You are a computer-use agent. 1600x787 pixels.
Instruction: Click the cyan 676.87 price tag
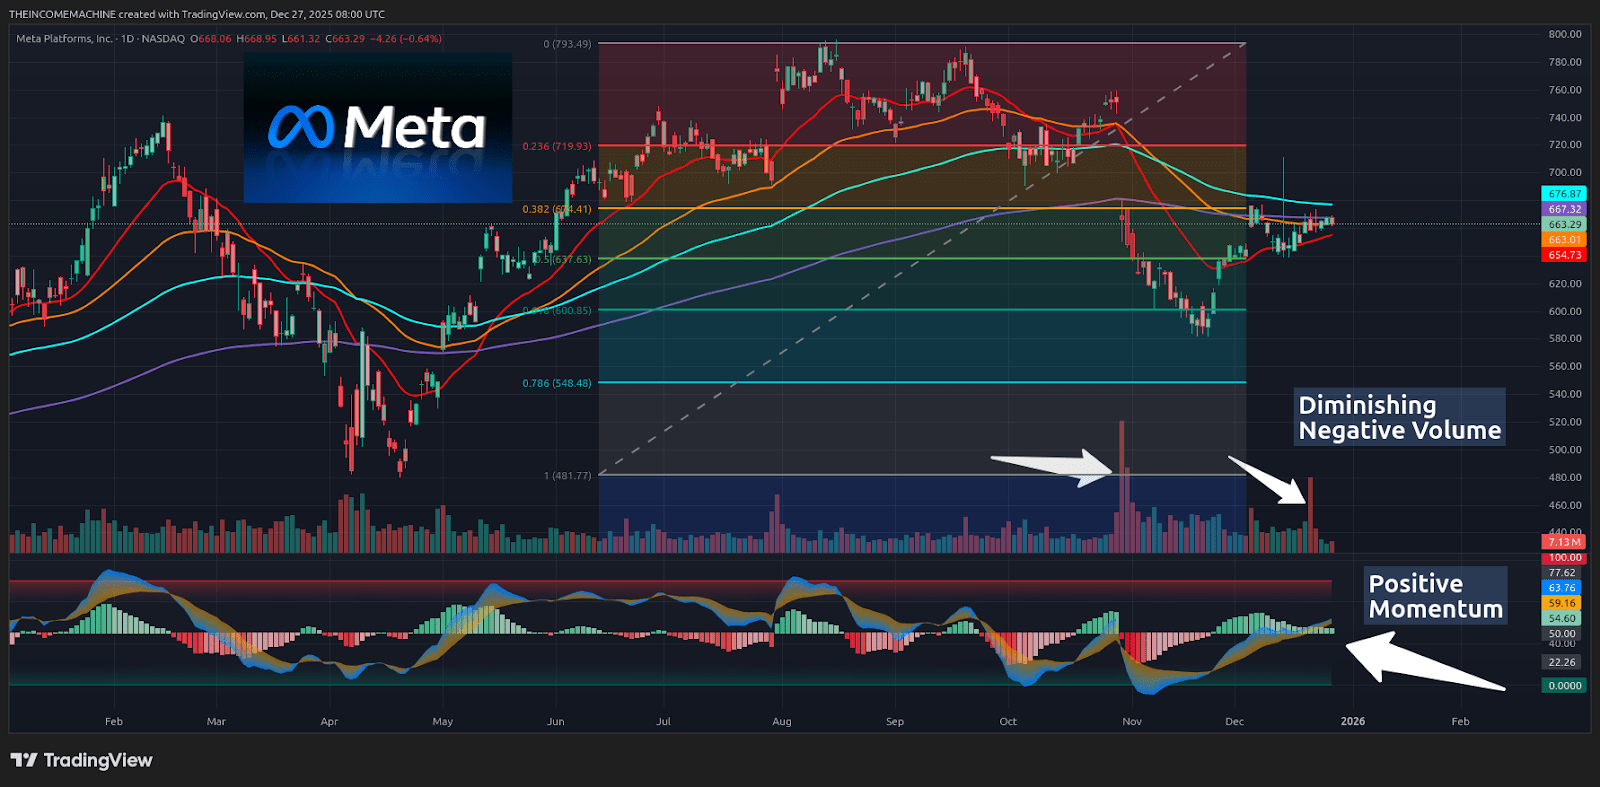[x=1565, y=194]
